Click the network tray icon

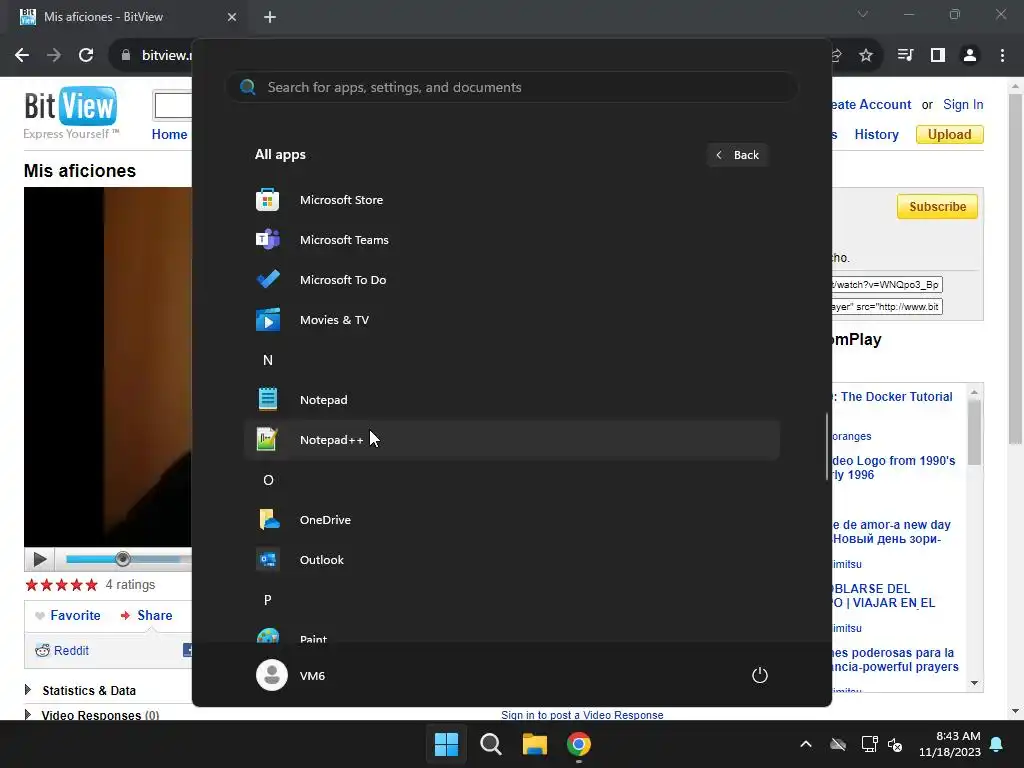point(869,744)
